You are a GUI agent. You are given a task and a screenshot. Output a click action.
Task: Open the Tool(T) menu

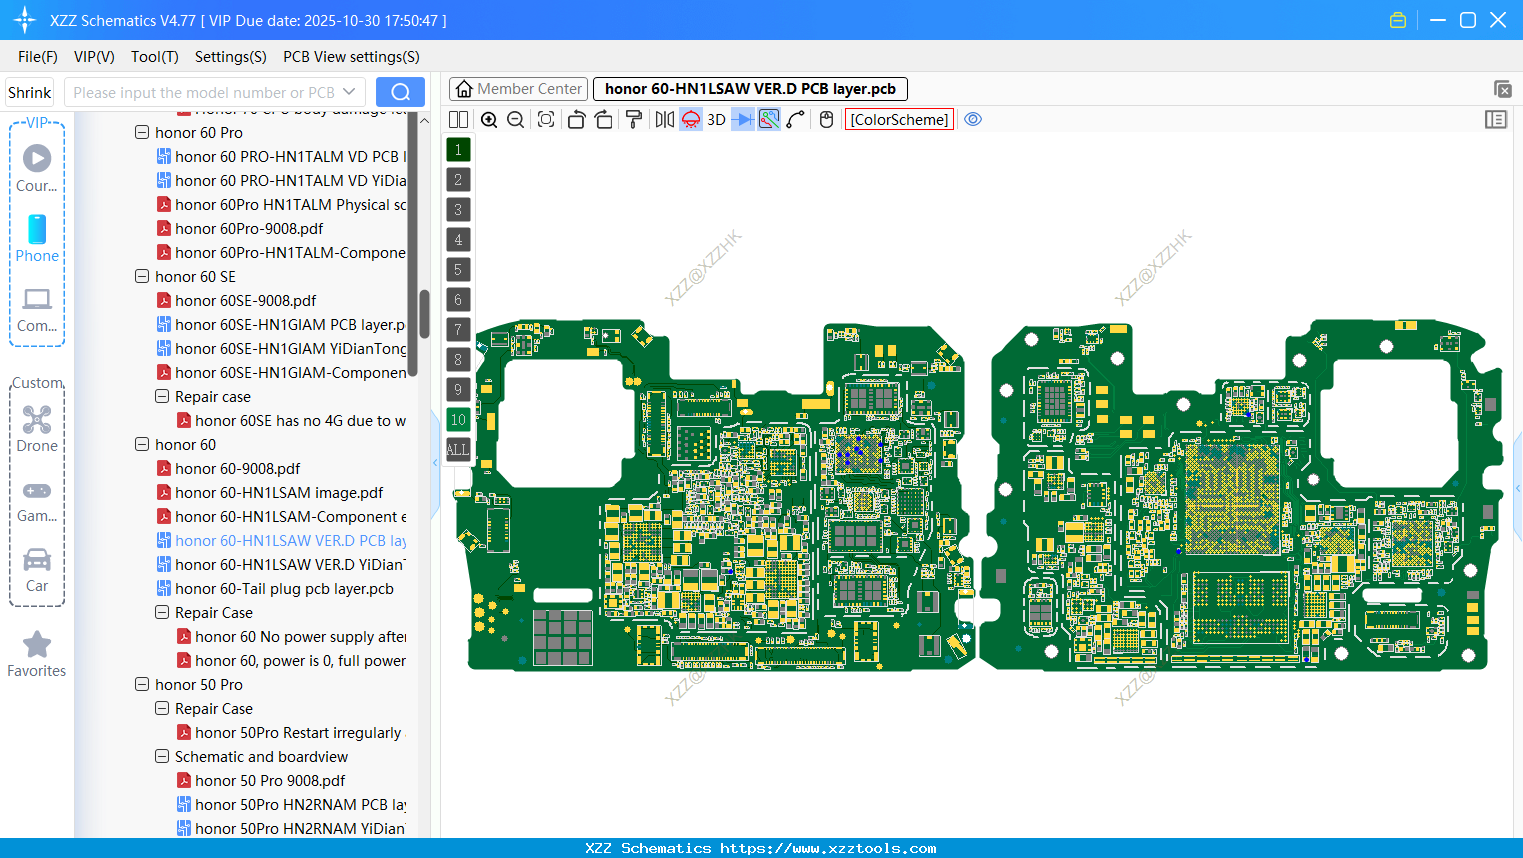pos(155,57)
